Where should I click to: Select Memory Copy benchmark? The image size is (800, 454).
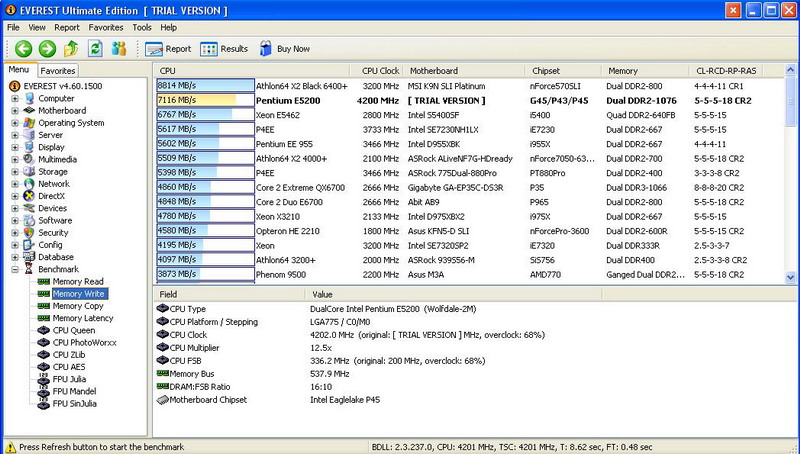78,306
